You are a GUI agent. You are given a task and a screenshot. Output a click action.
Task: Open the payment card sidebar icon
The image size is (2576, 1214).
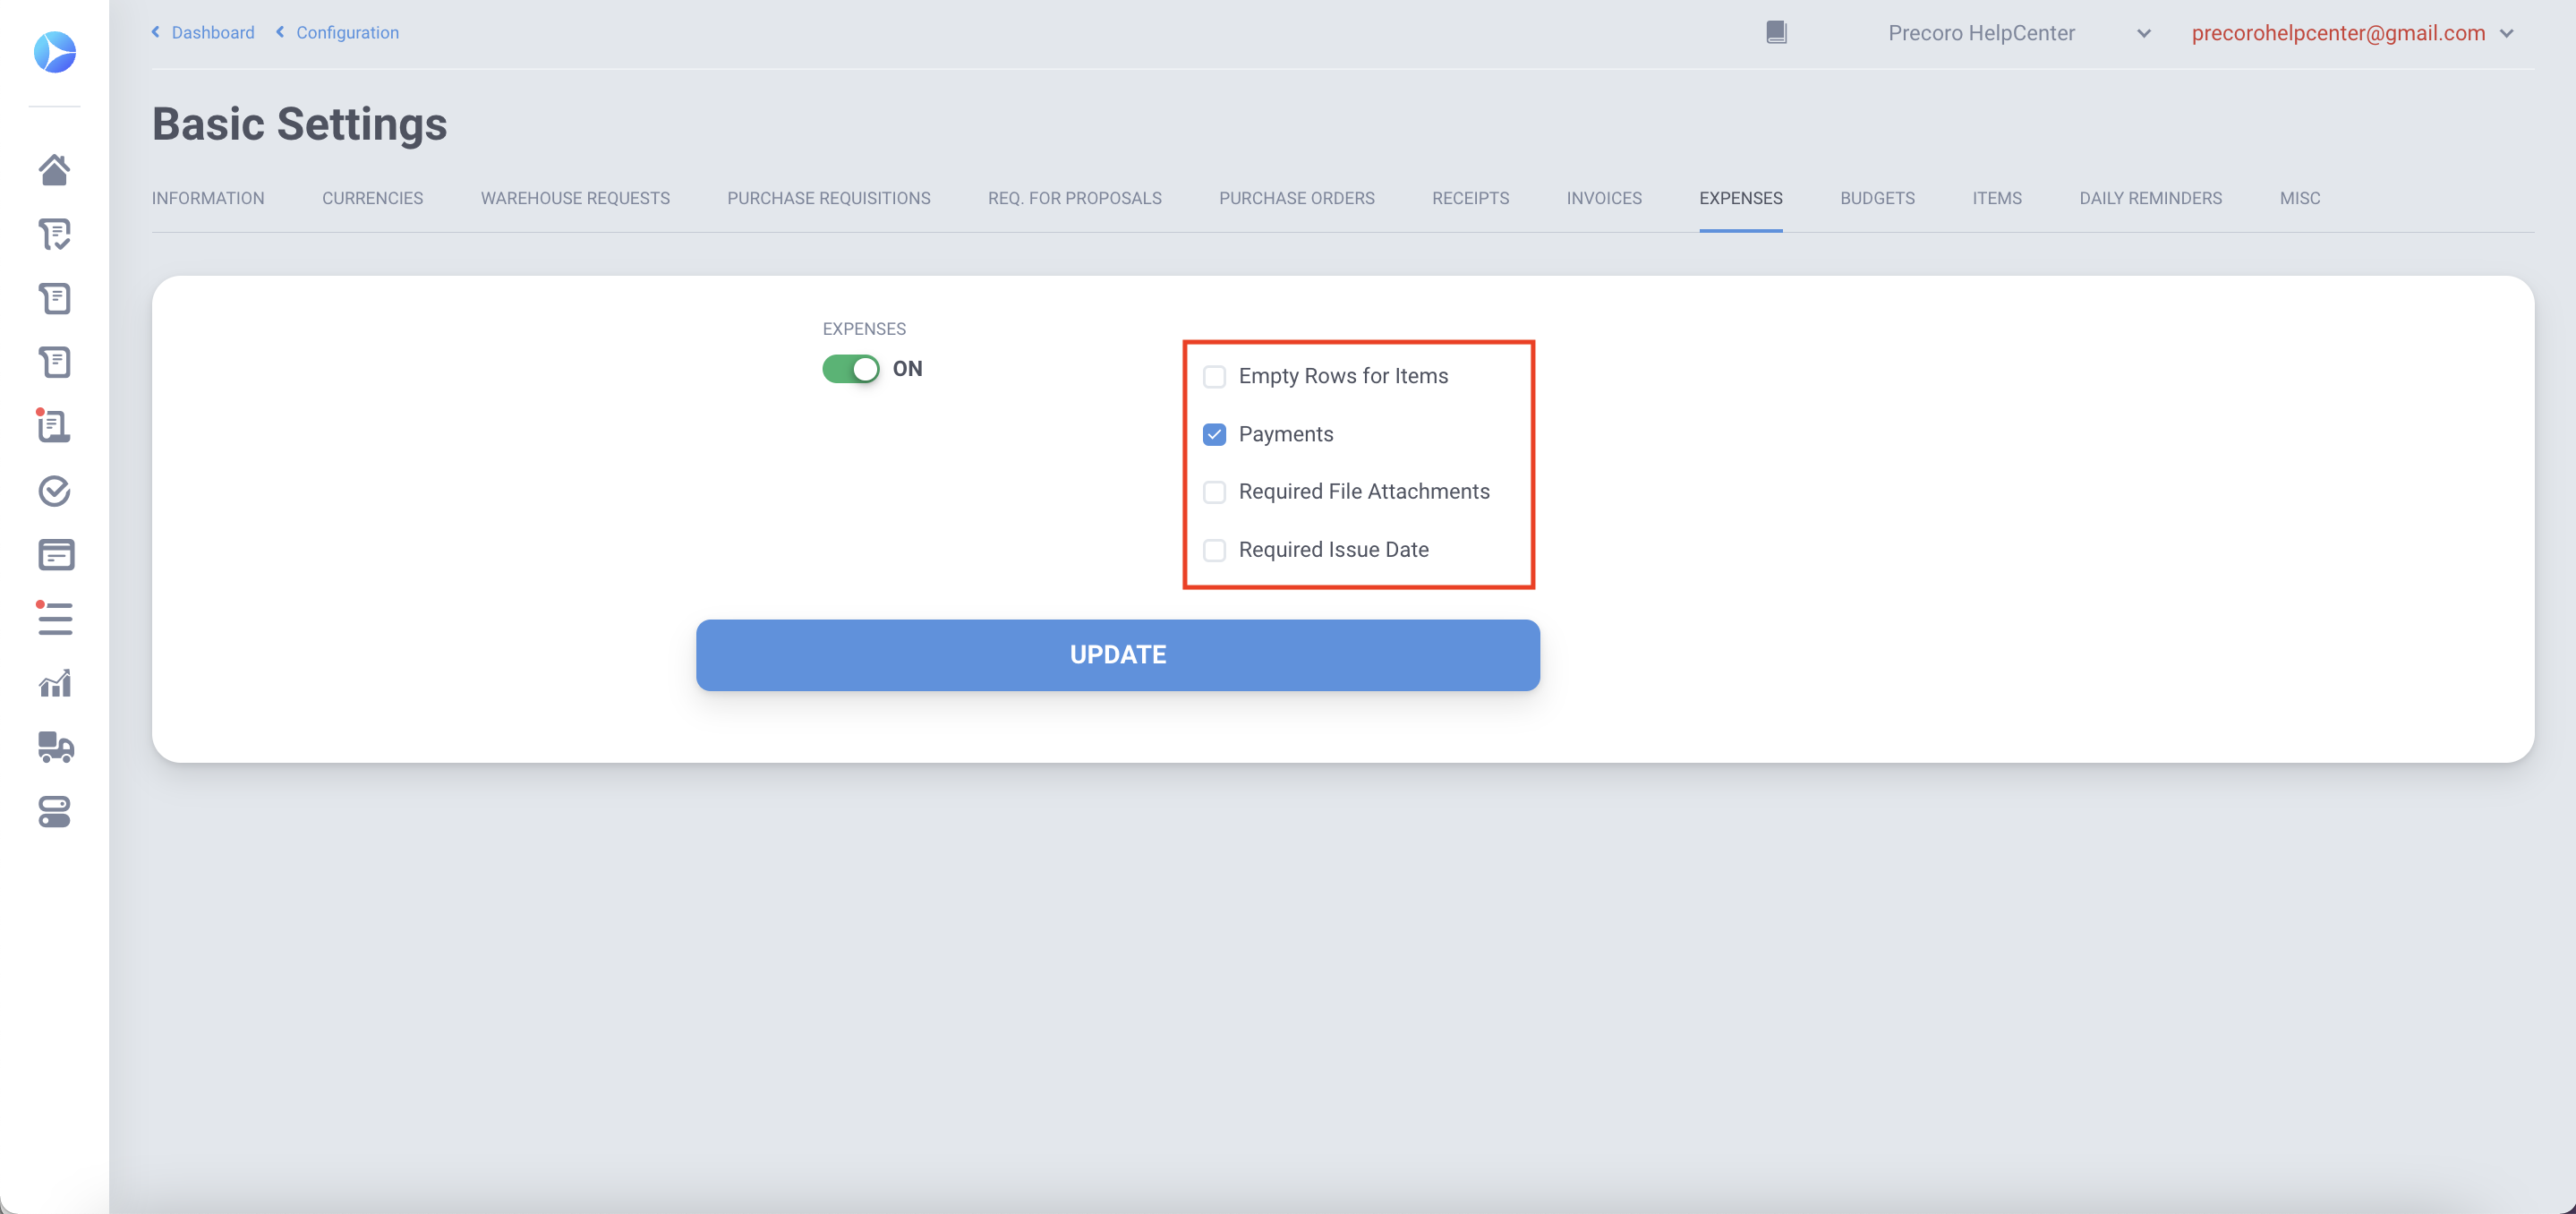56,555
